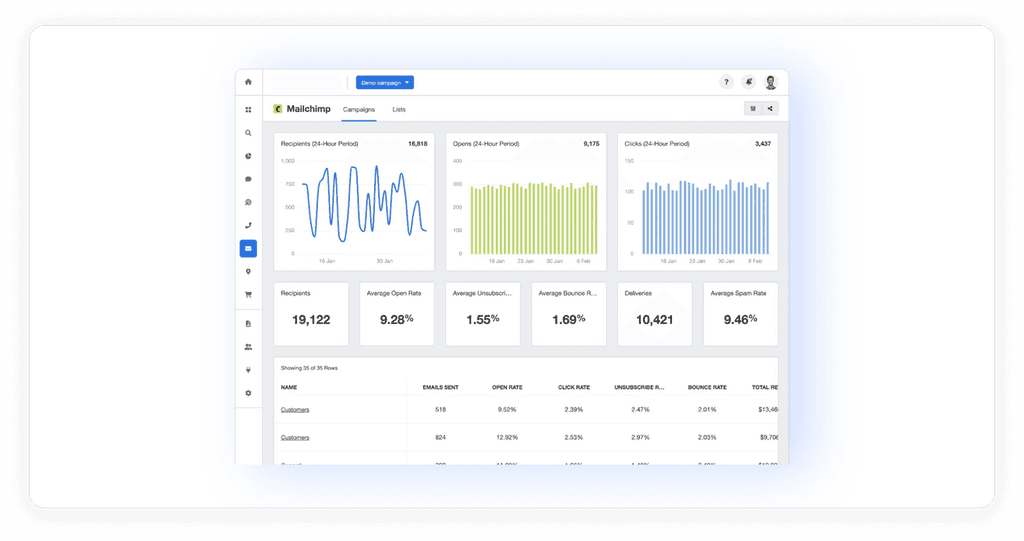Click the share icon button
The width and height of the screenshot is (1024, 541).
(x=770, y=108)
